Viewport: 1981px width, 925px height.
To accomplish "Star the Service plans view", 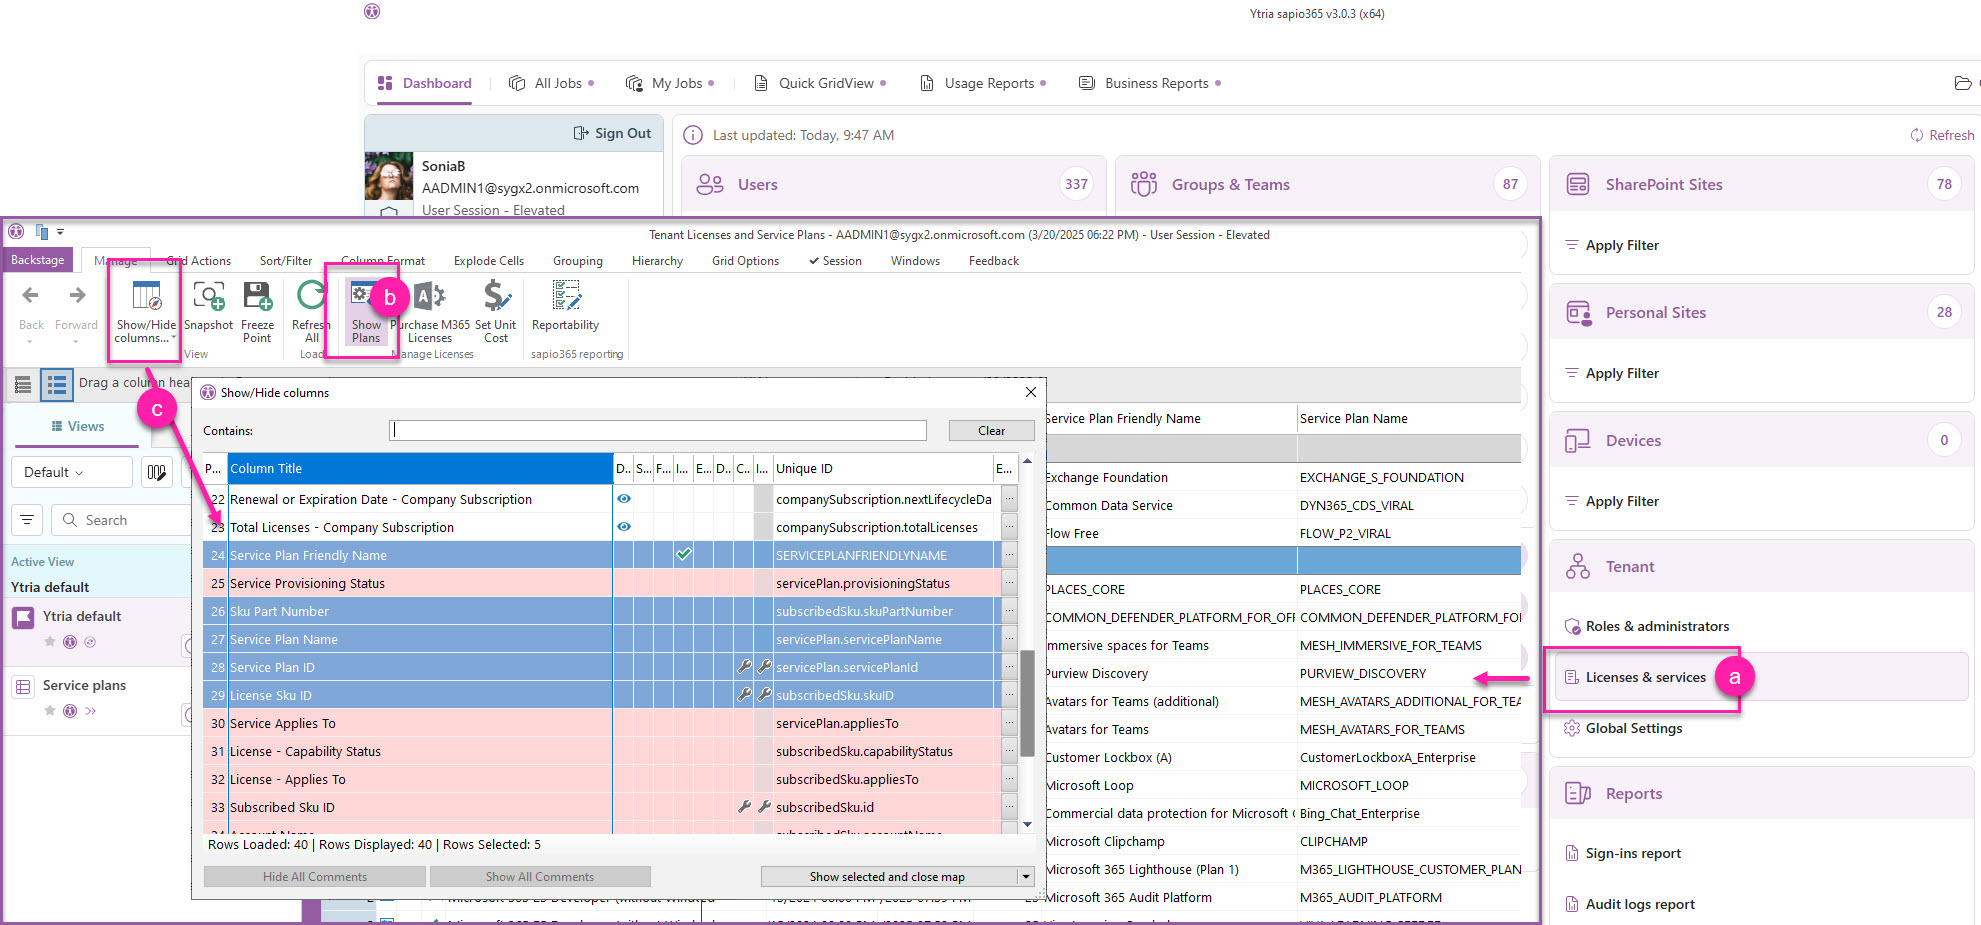I will tap(50, 711).
